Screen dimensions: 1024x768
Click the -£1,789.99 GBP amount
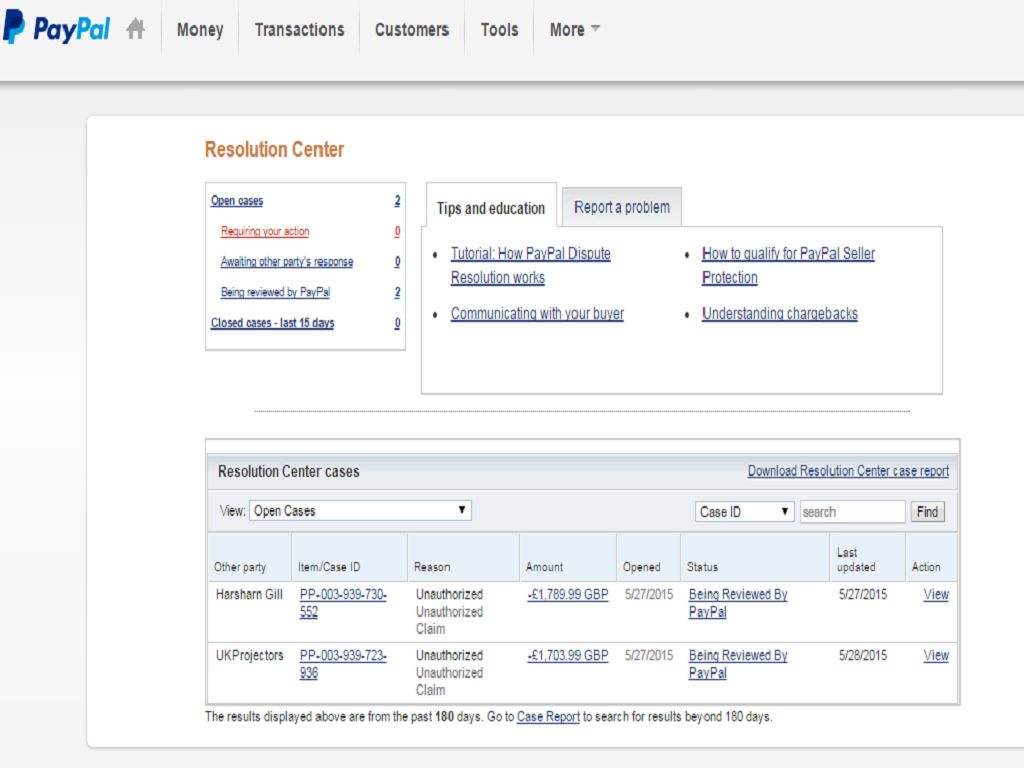tap(568, 595)
